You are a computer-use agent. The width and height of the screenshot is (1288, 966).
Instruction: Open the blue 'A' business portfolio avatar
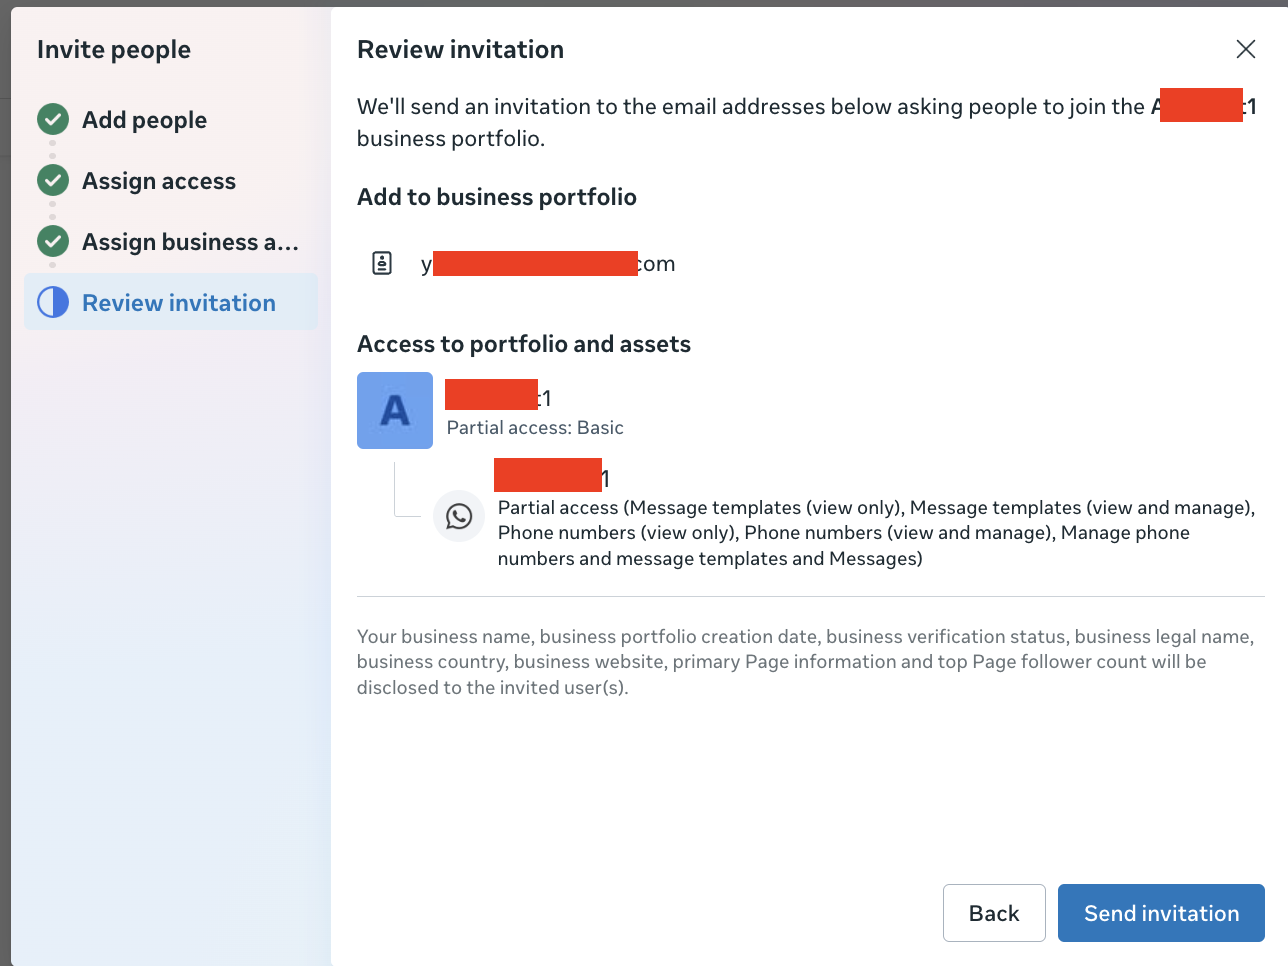click(x=394, y=410)
